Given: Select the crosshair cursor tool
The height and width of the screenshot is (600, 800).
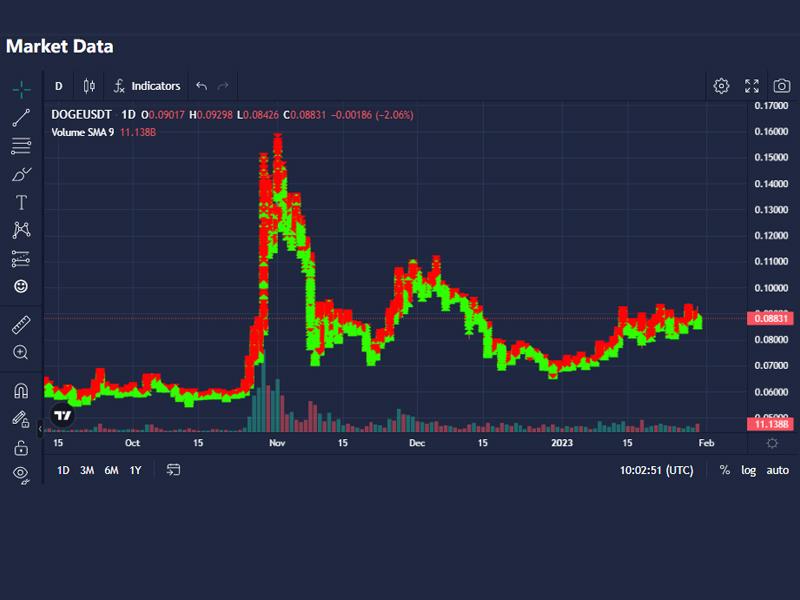Looking at the screenshot, I should coord(21,89).
